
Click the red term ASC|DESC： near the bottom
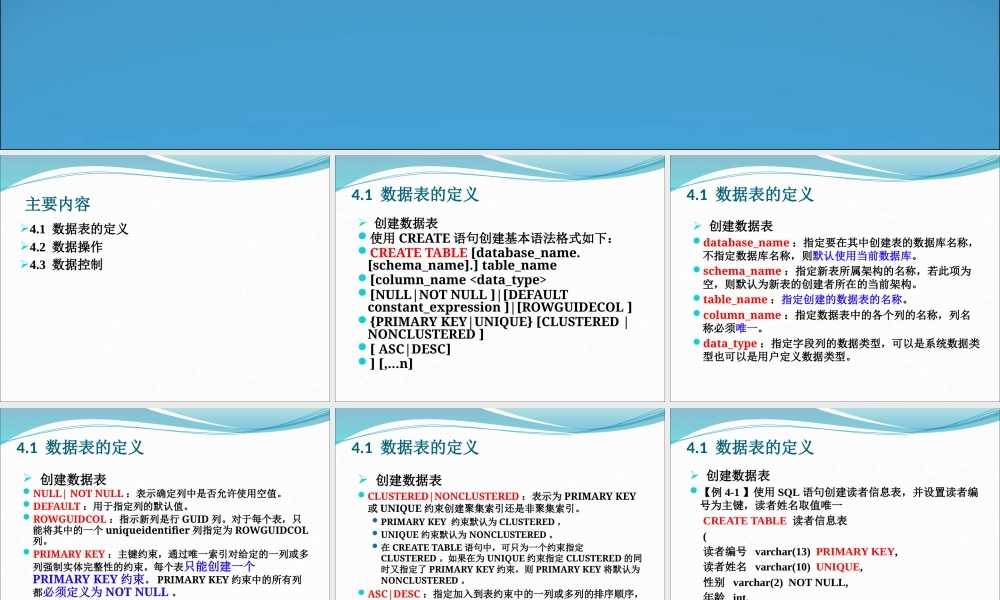click(397, 594)
